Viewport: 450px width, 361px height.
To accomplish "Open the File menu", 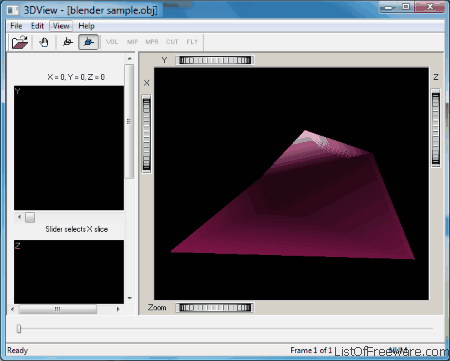I will coord(16,26).
